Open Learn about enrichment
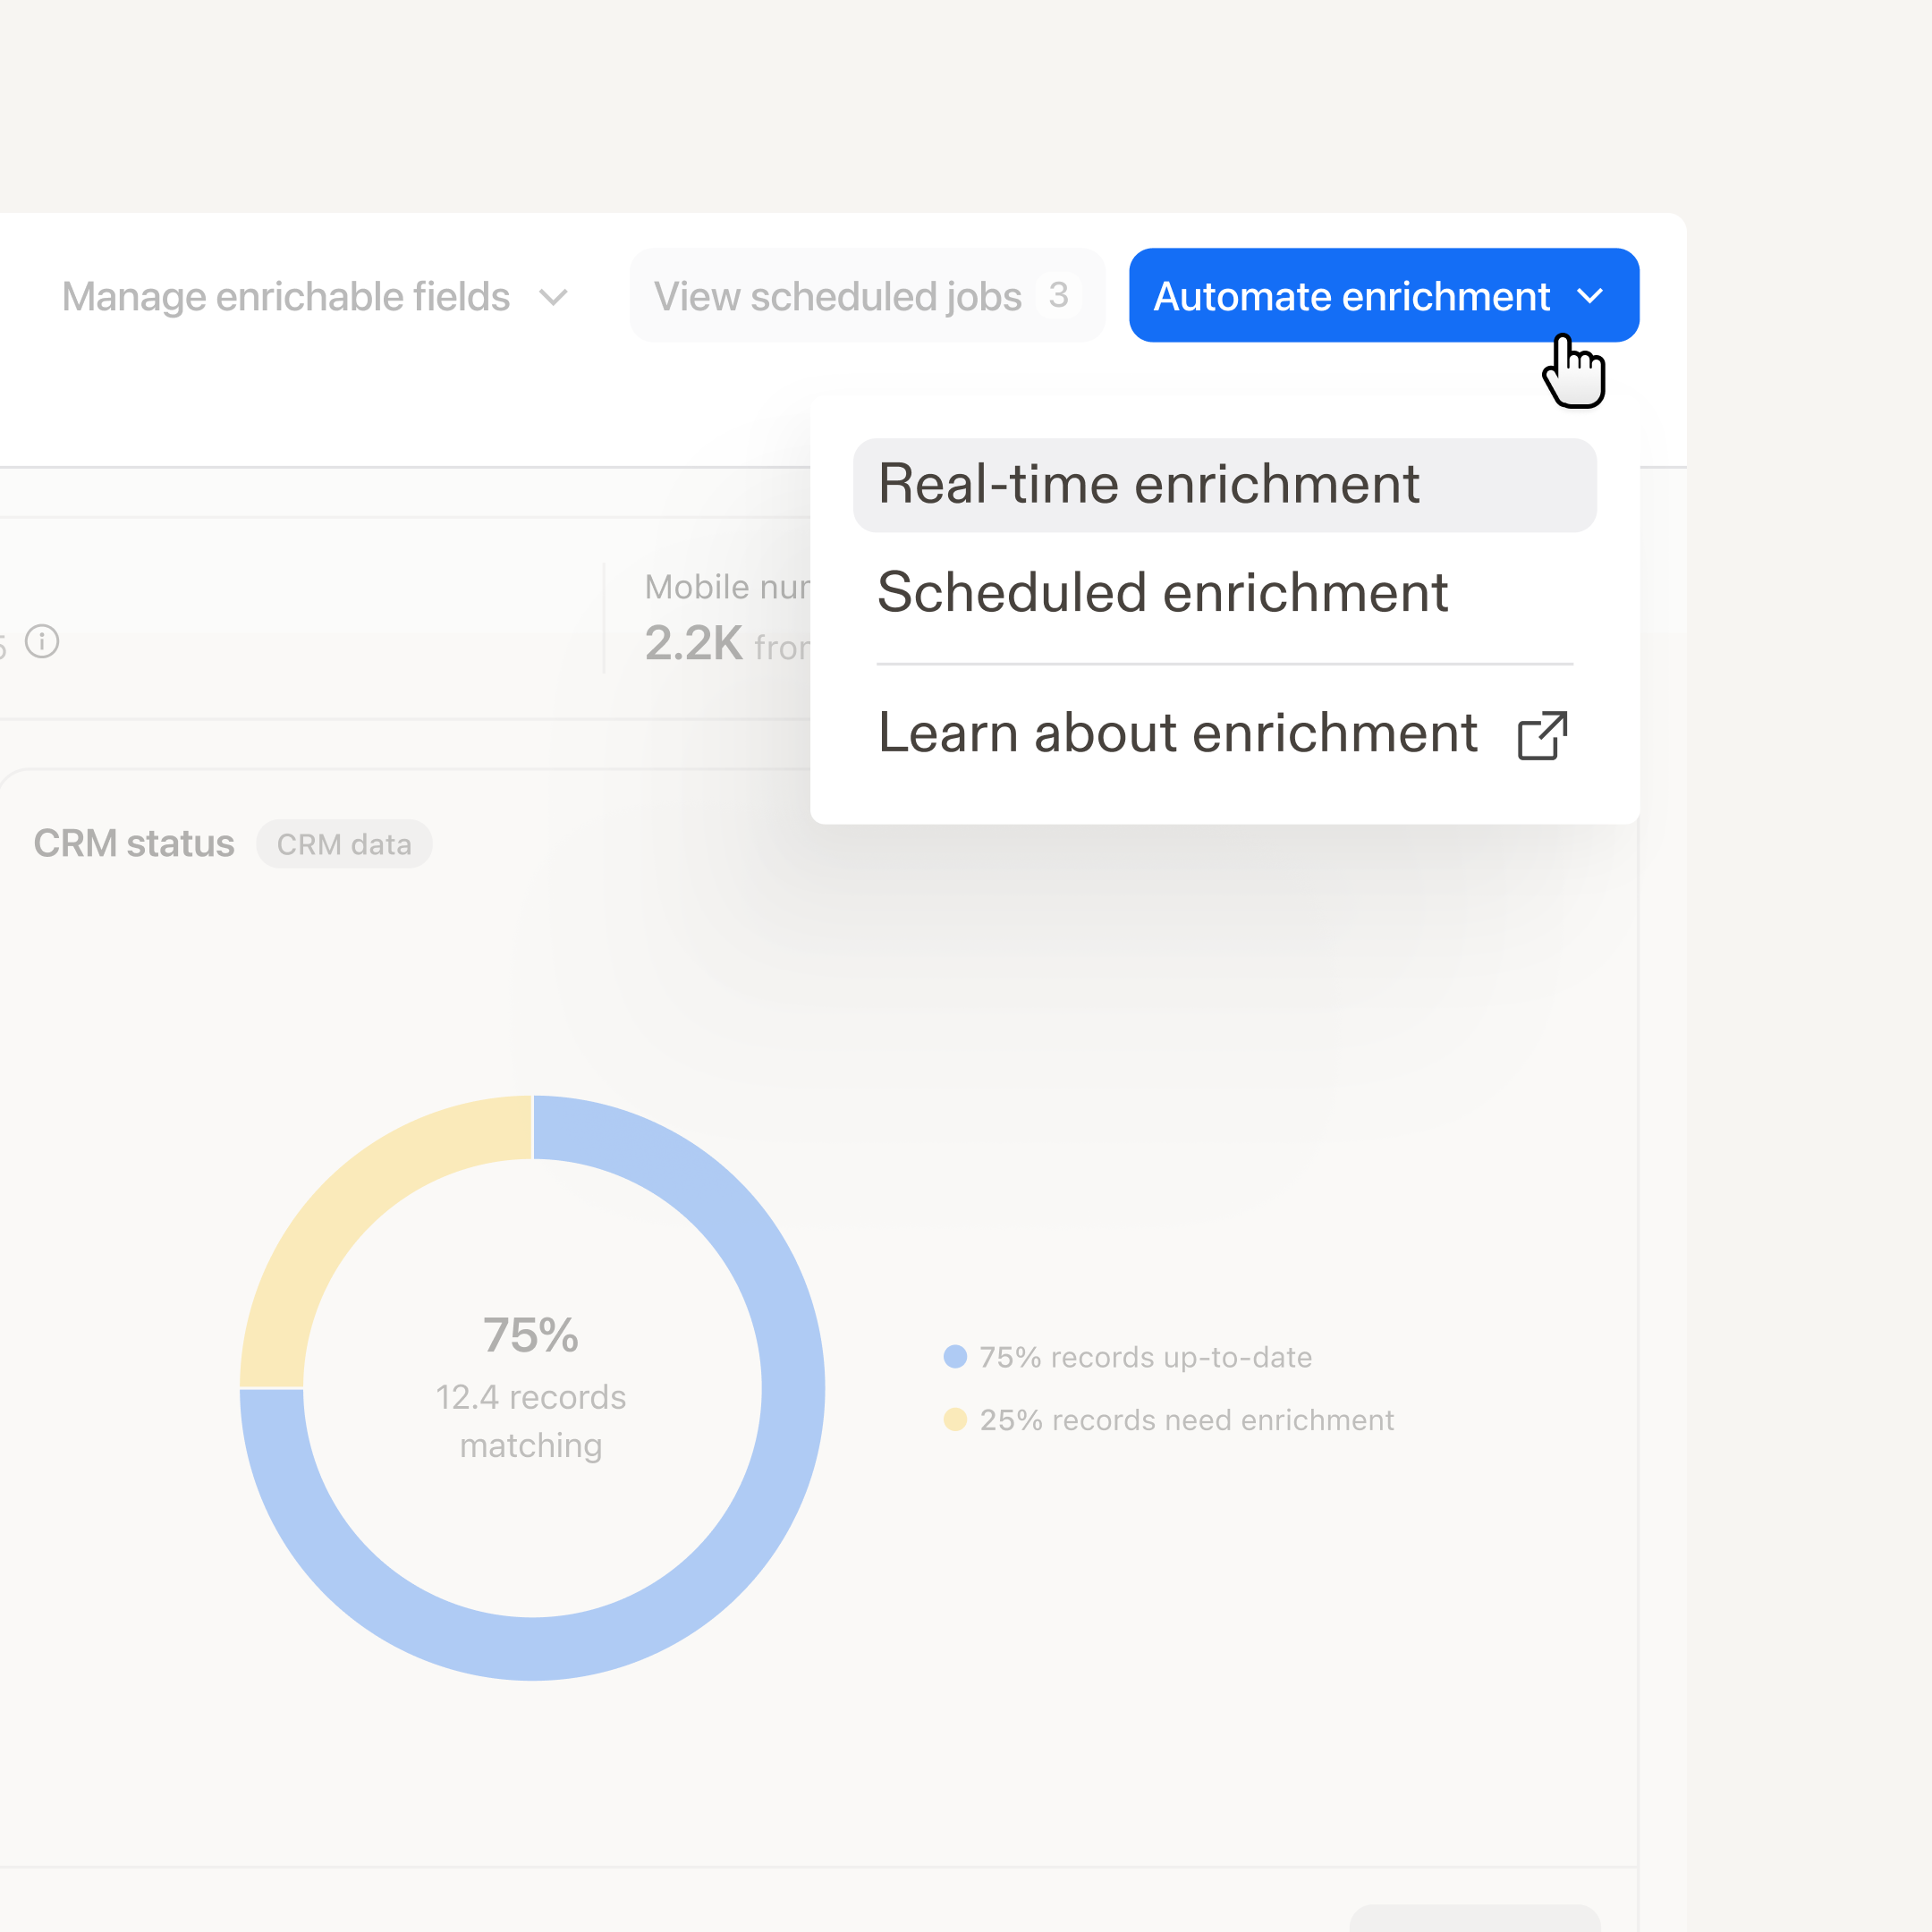 pyautogui.click(x=1180, y=733)
